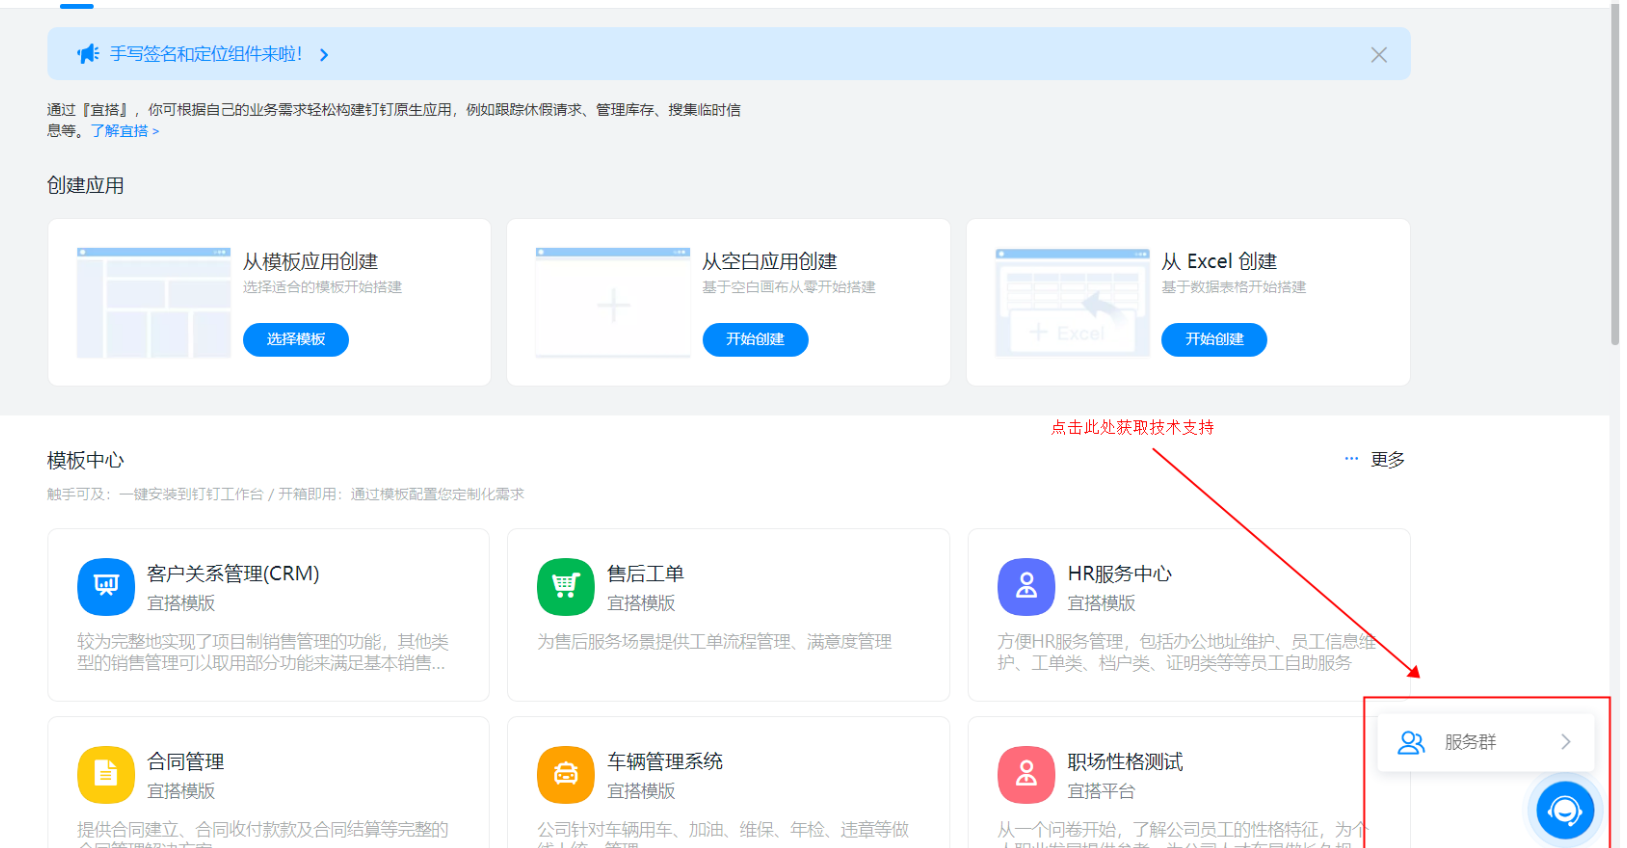Click the 模板中心 section heading

(86, 461)
